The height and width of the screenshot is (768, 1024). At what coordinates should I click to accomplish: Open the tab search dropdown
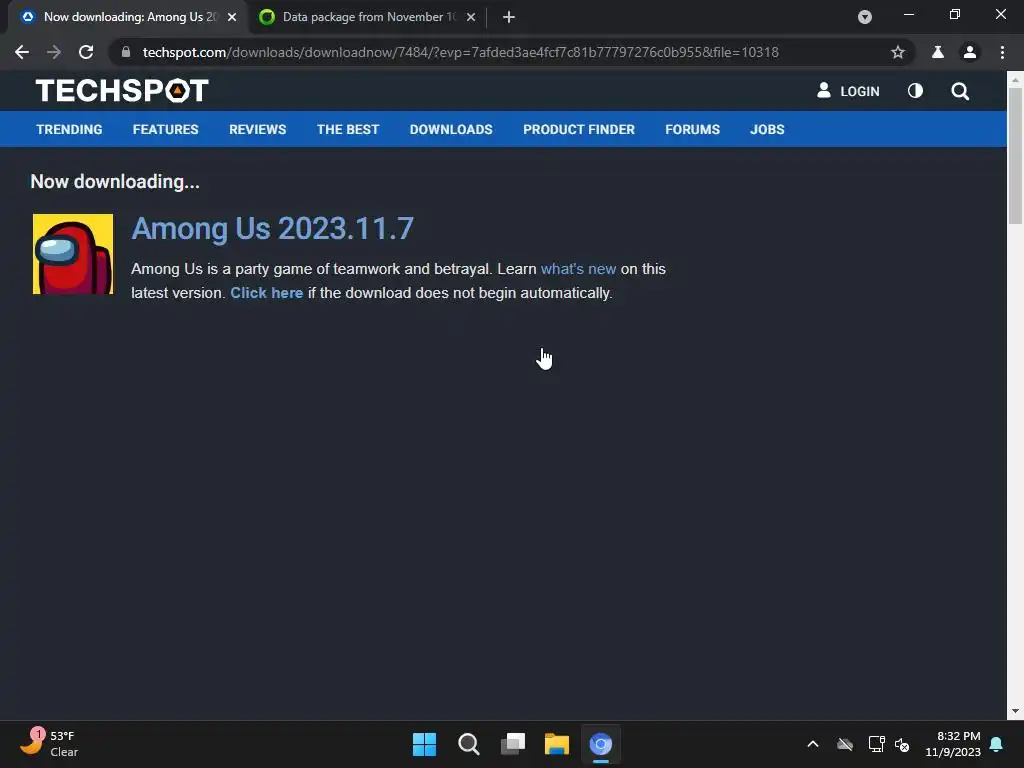[865, 17]
